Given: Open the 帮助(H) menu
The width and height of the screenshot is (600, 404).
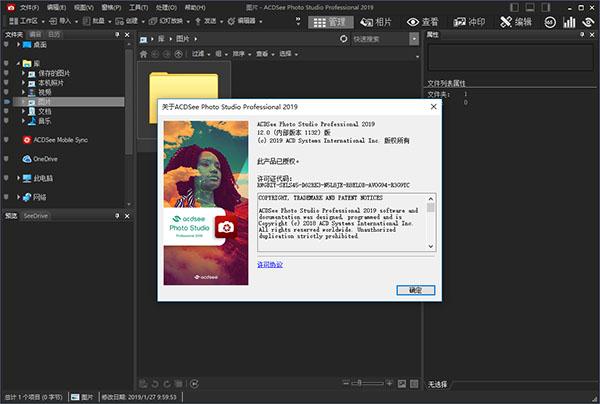Looking at the screenshot, I should 195,7.
